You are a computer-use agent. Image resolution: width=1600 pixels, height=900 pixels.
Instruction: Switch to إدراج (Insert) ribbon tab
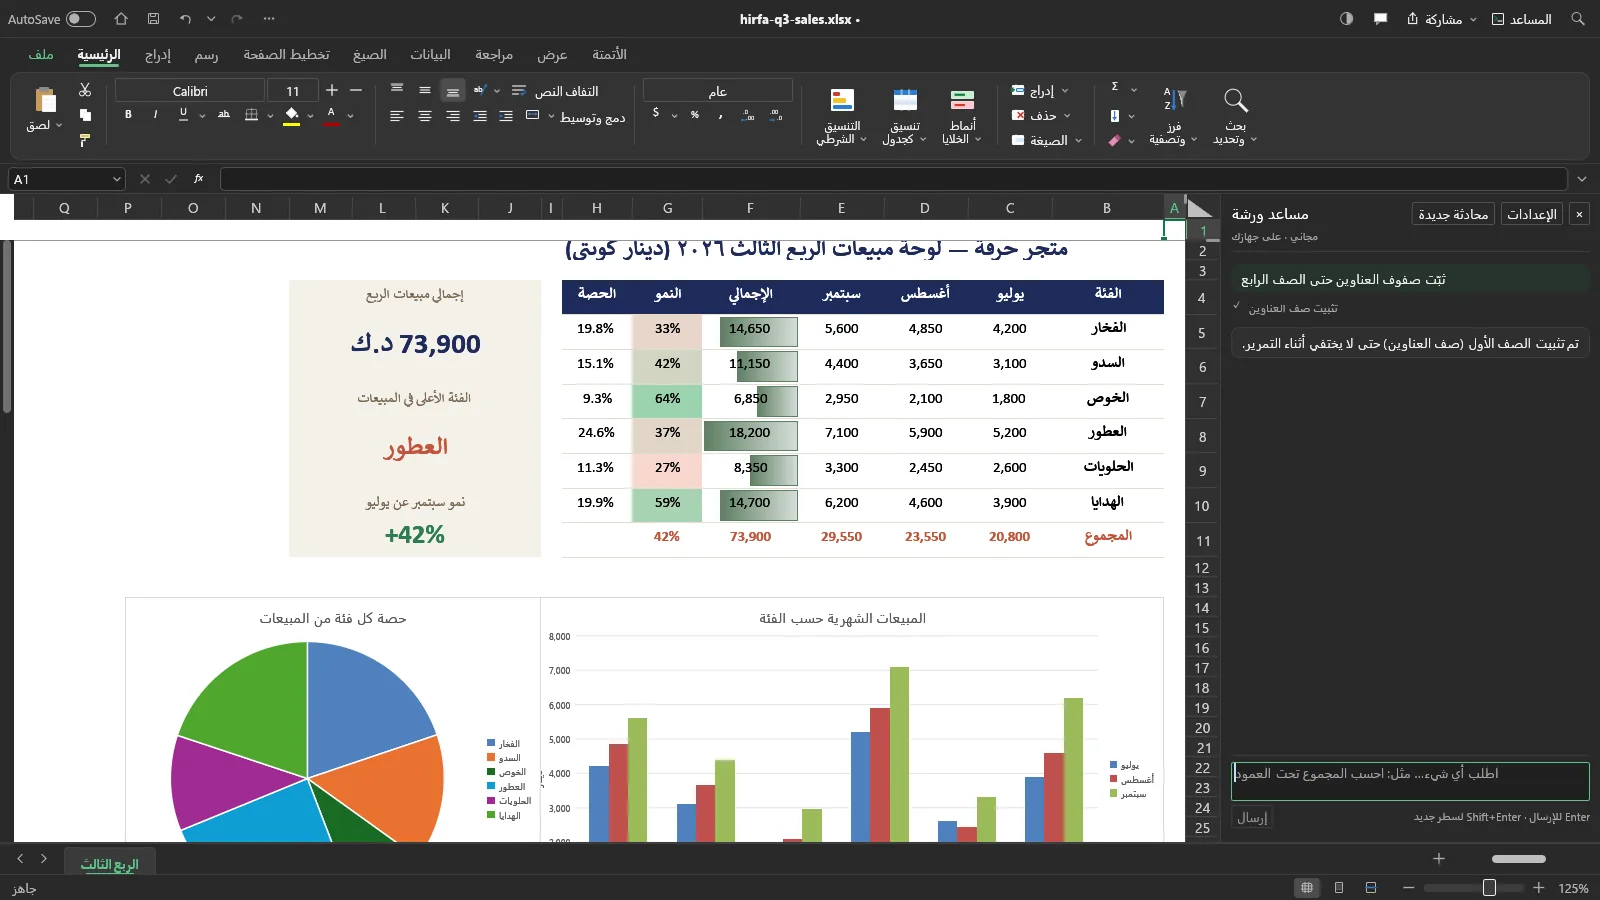[x=158, y=54]
